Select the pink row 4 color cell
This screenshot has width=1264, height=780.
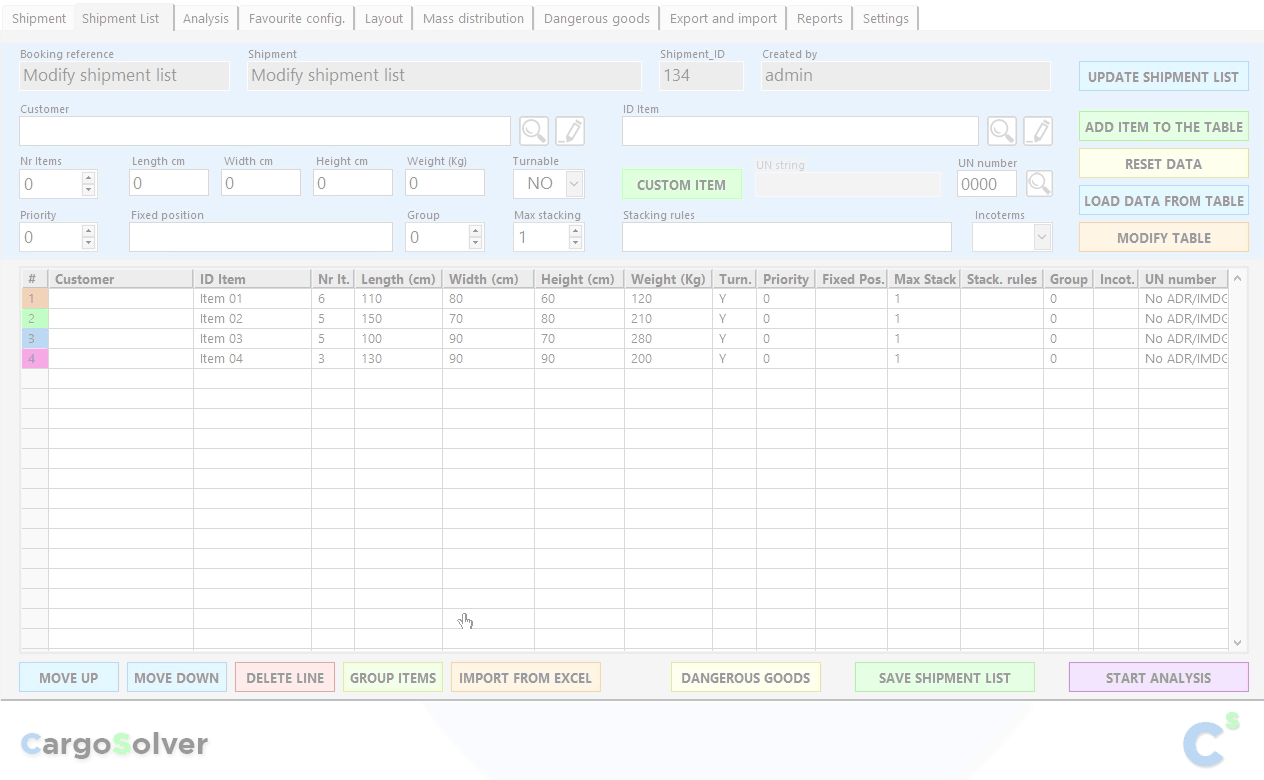(34, 359)
